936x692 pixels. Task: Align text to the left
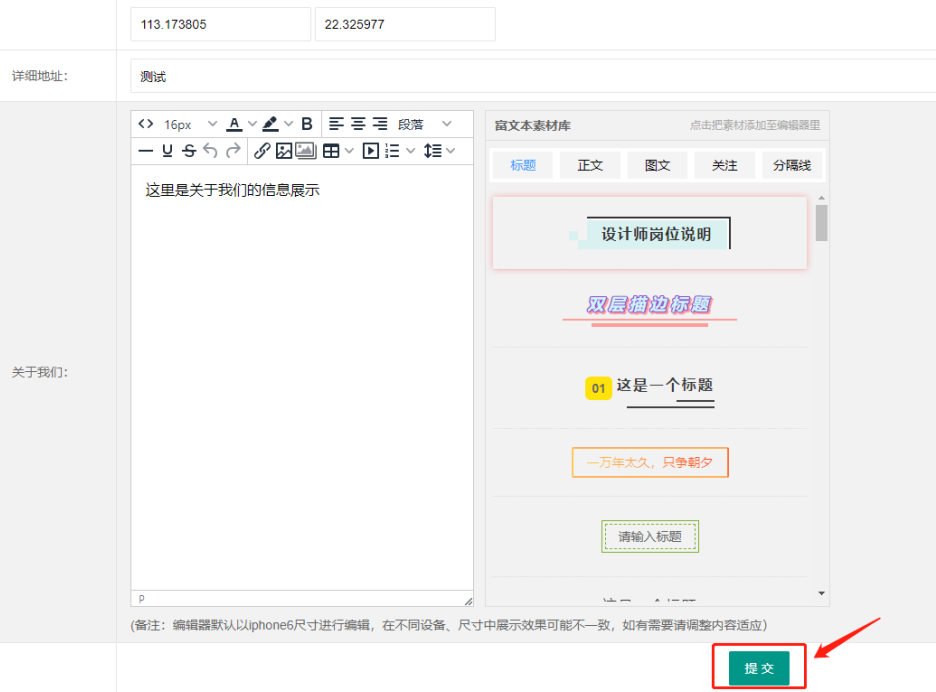pos(336,124)
